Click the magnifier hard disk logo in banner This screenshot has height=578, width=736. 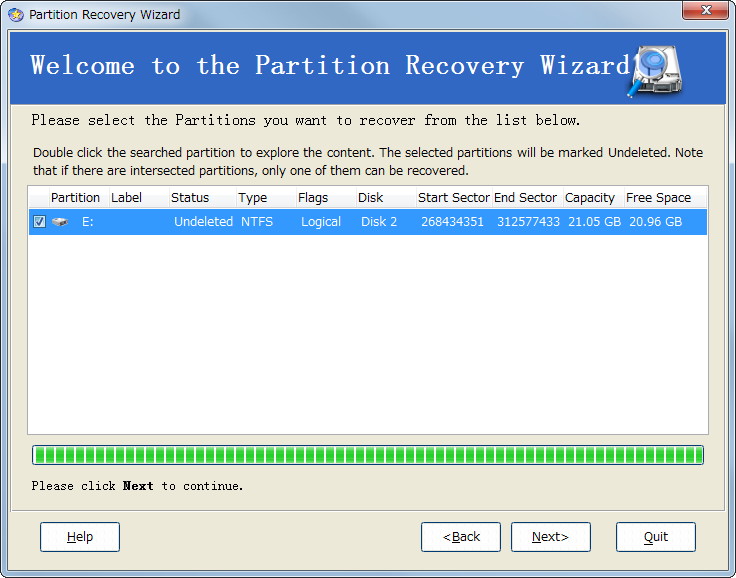coord(655,71)
